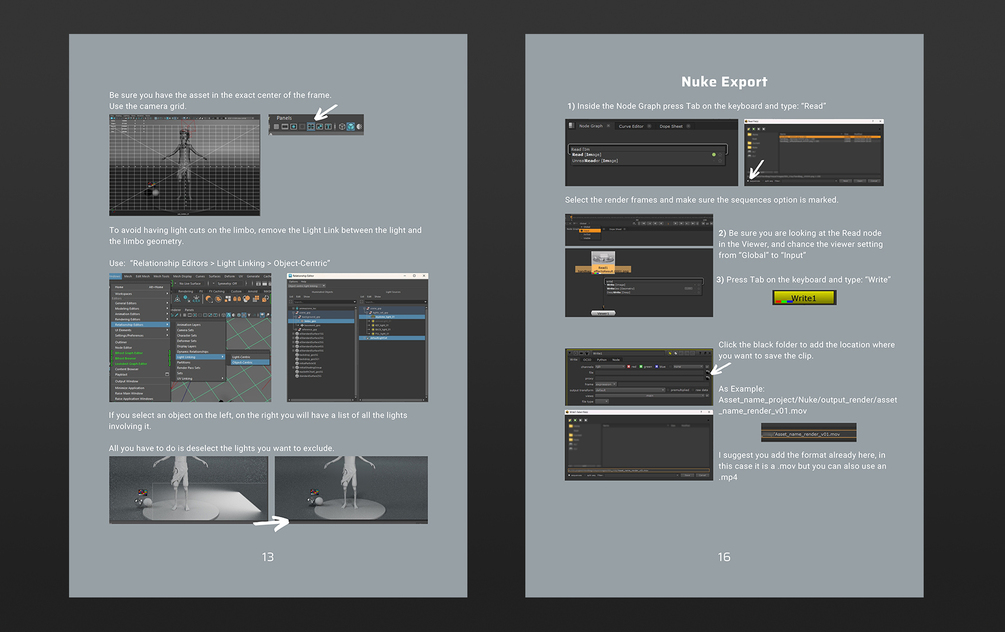The image size is (1005, 632).
Task: Open Relationship Editors in the Maya Windows menu
Action: [x=140, y=324]
